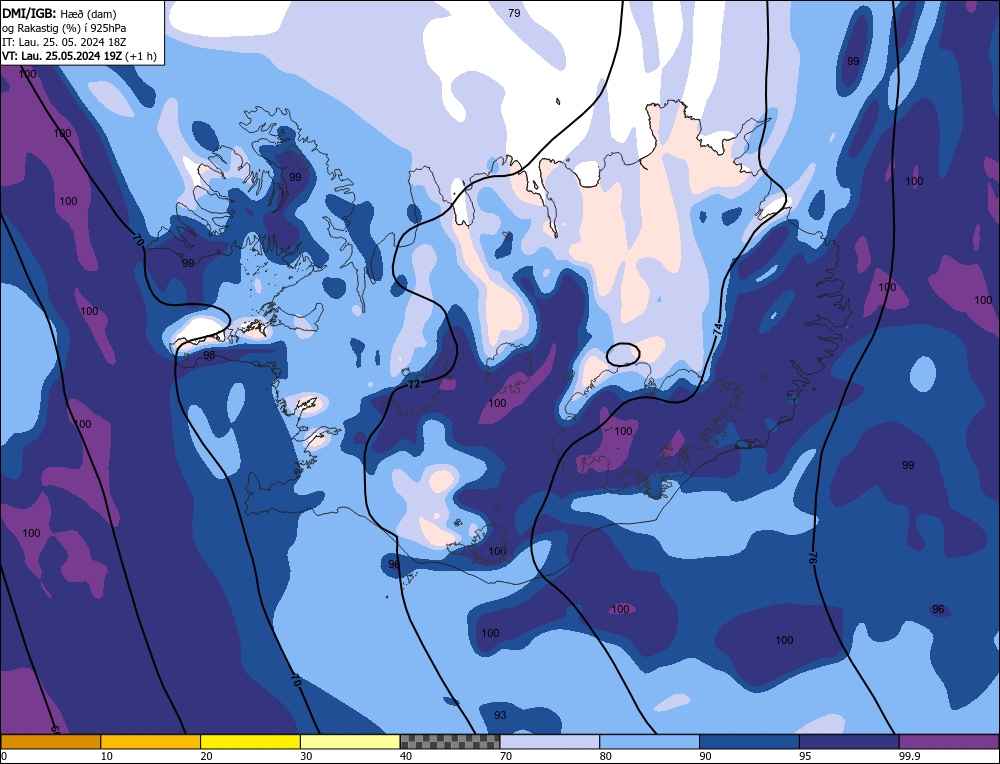Click the light blue 80-90 legend swatch
This screenshot has height=764, width=1000.
[x=649, y=741]
